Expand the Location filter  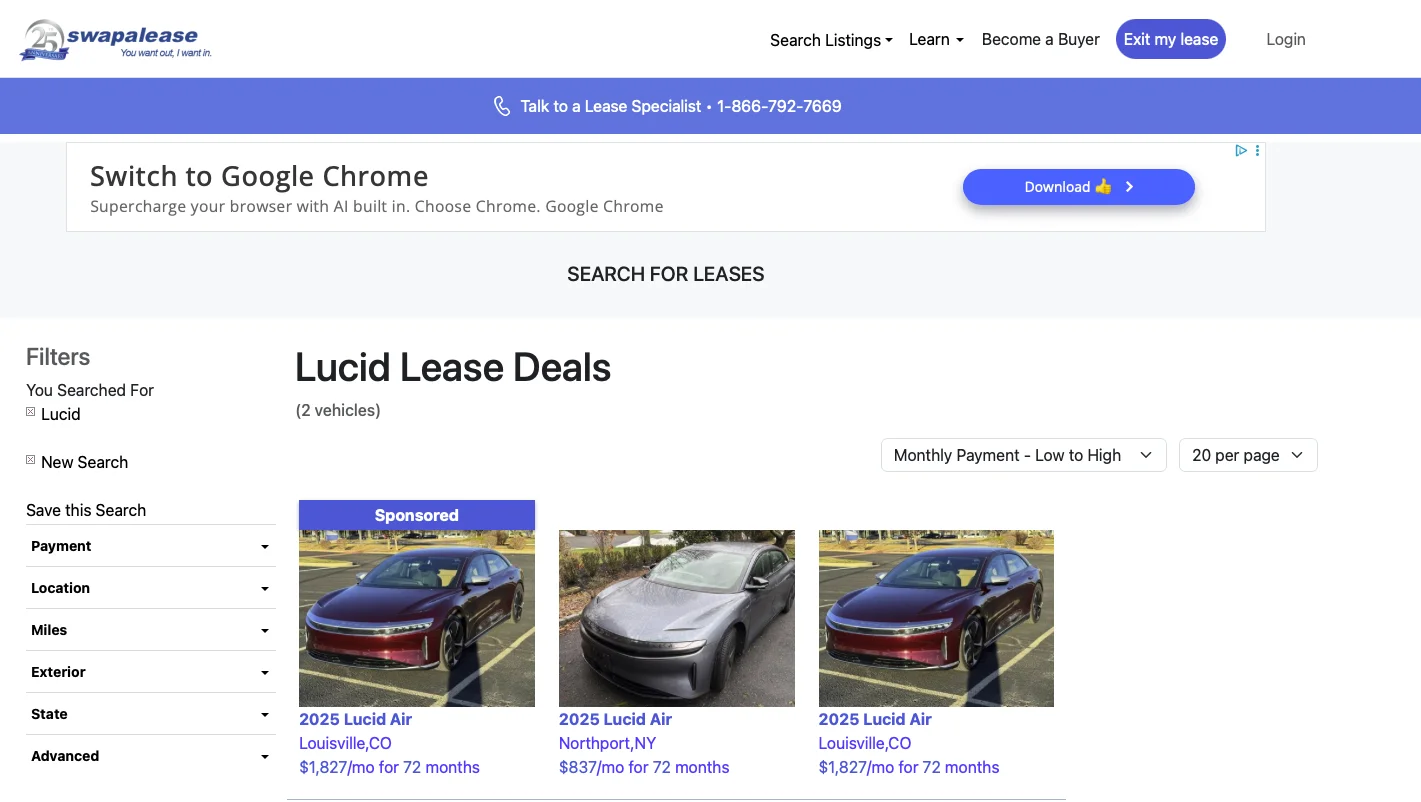click(x=151, y=588)
